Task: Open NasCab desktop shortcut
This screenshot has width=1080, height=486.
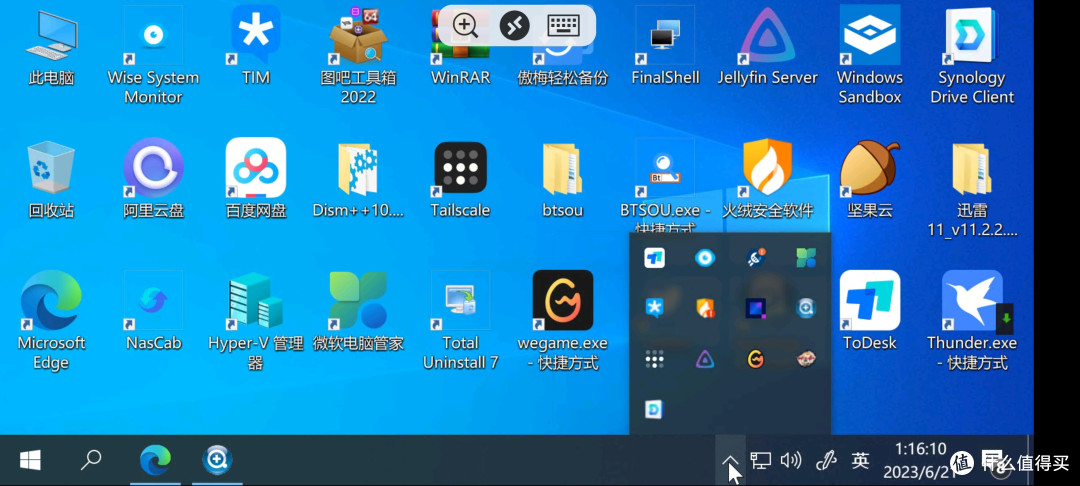Action: click(153, 311)
